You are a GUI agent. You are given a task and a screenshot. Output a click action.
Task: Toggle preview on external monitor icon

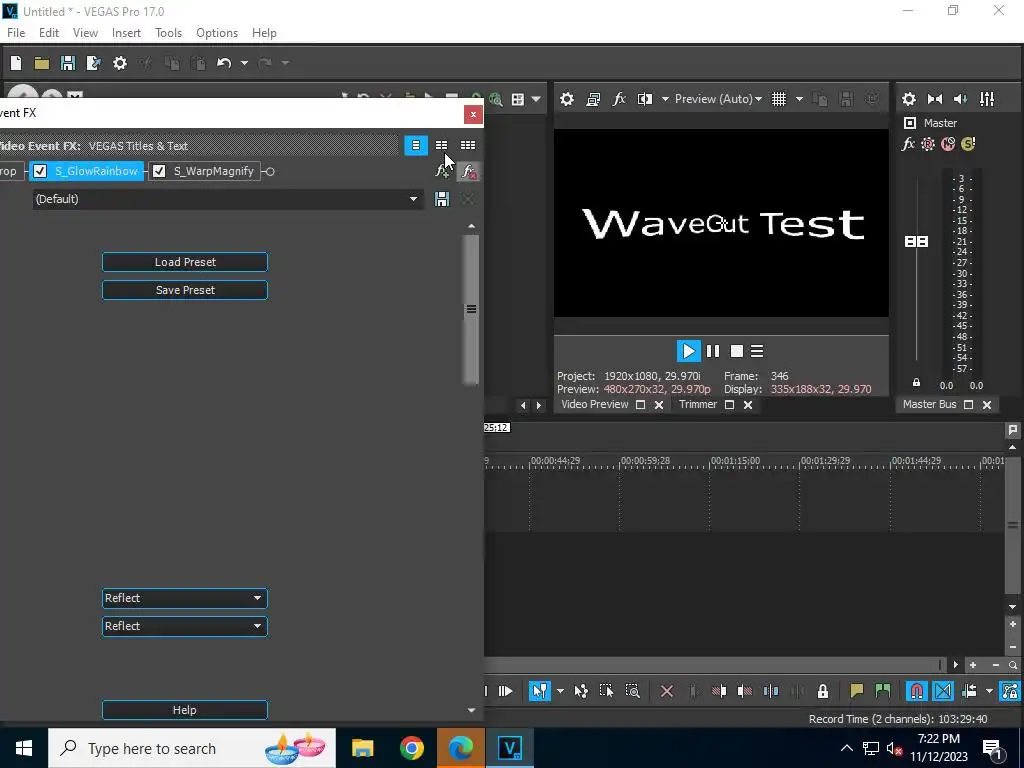[x=593, y=99]
